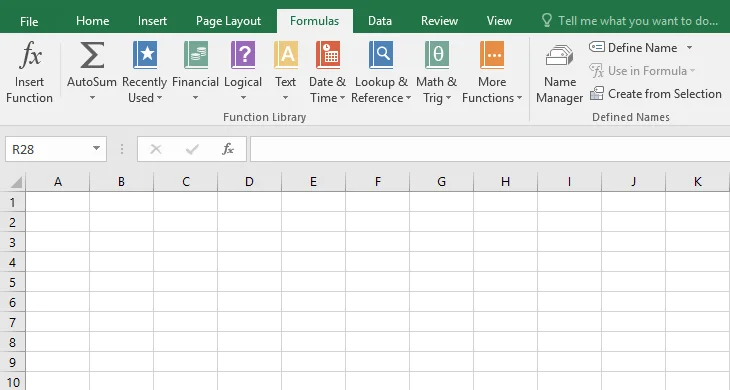The width and height of the screenshot is (730, 390).
Task: Click Tell me what you want to do
Action: [638, 21]
